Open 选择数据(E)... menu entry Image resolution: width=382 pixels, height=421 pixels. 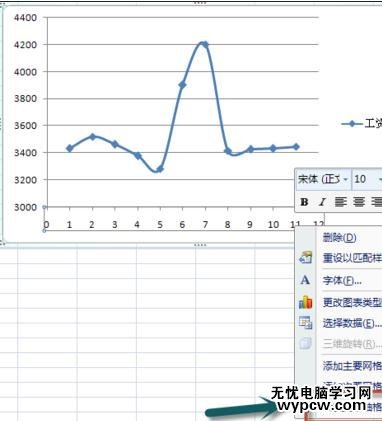point(352,323)
